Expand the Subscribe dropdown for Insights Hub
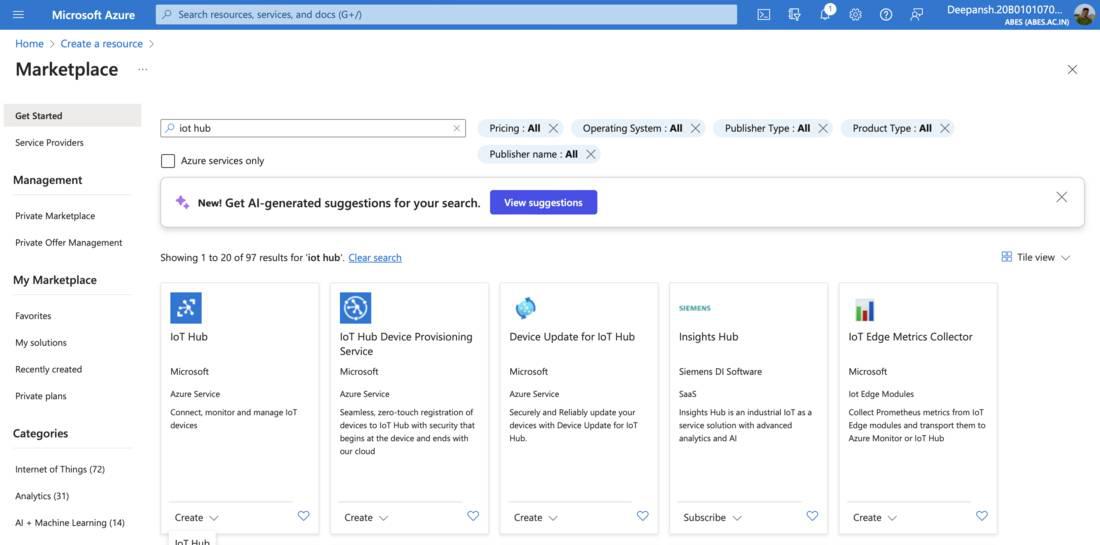This screenshot has height=545, width=1100. [x=712, y=518]
